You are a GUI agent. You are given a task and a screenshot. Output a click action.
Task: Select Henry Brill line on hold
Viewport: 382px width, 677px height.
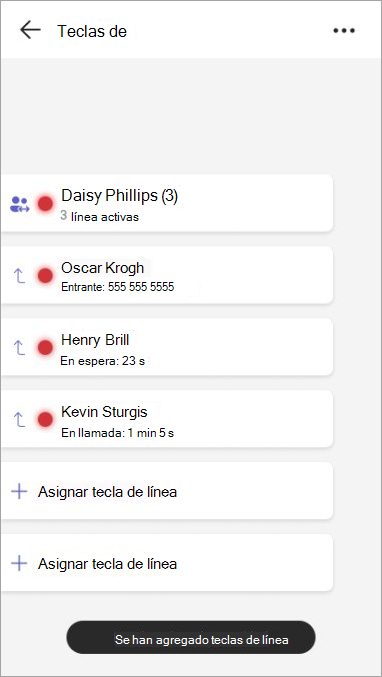coord(167,347)
